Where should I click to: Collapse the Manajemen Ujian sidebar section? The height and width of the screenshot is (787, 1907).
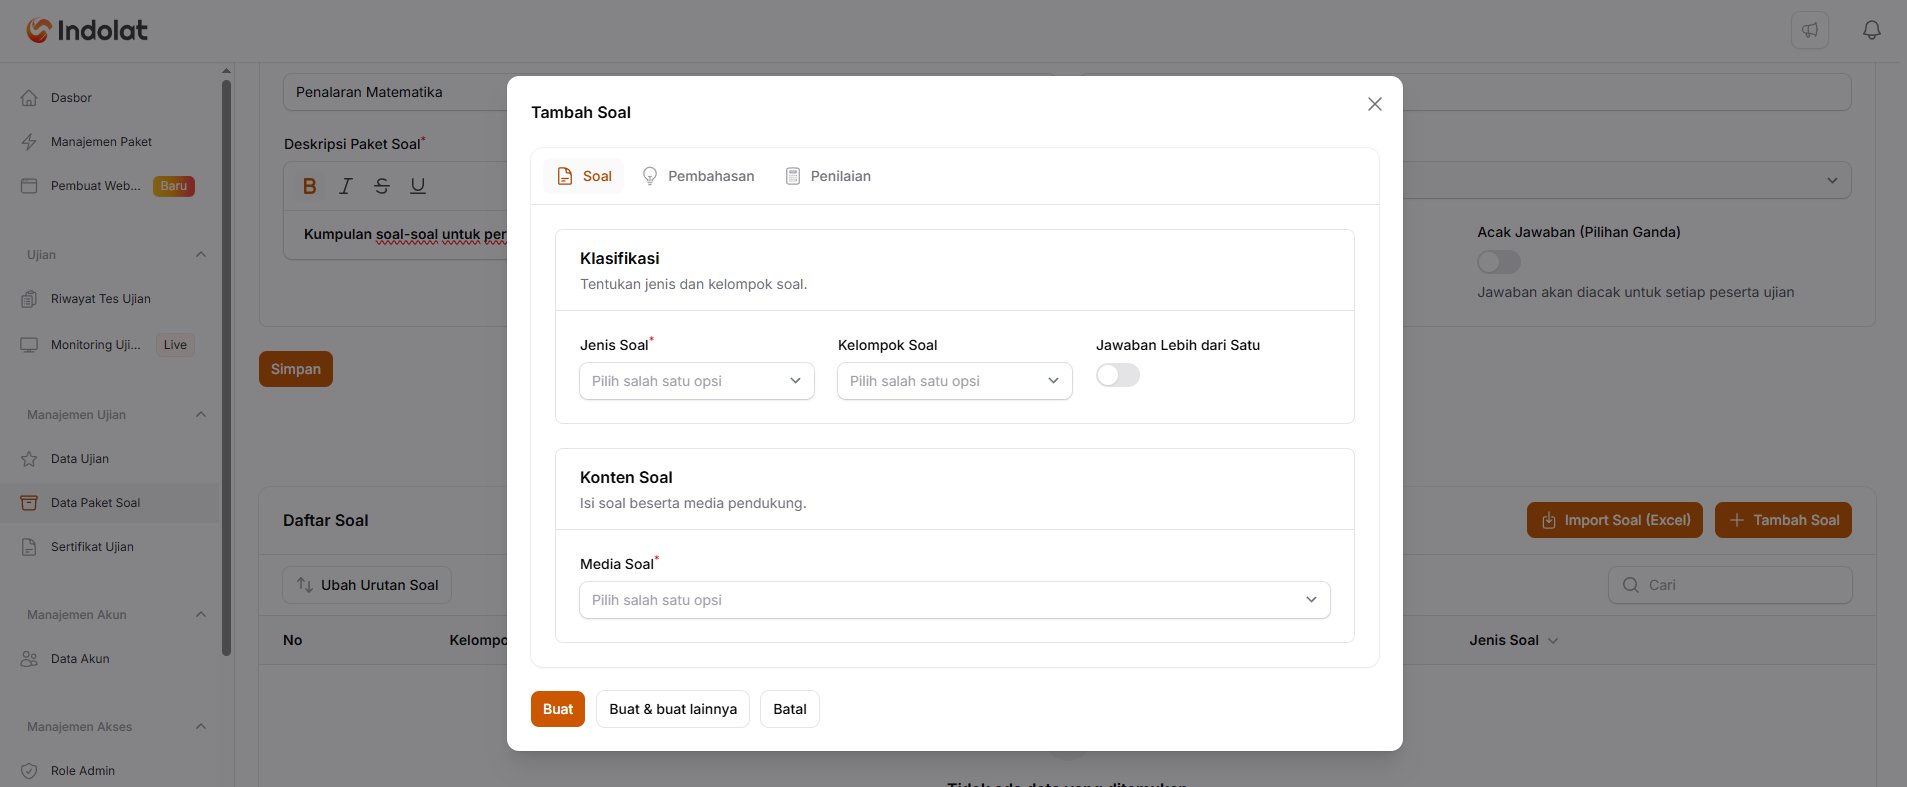coord(201,415)
